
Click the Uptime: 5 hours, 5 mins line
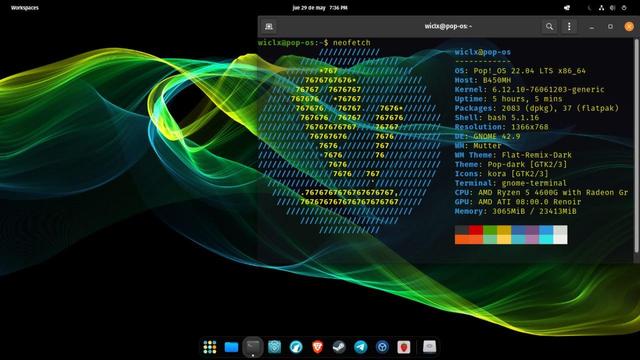(x=509, y=99)
